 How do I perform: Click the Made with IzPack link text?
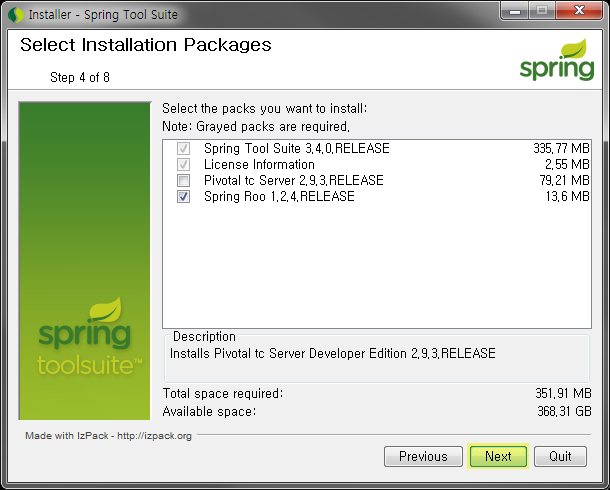pyautogui.click(x=109, y=436)
